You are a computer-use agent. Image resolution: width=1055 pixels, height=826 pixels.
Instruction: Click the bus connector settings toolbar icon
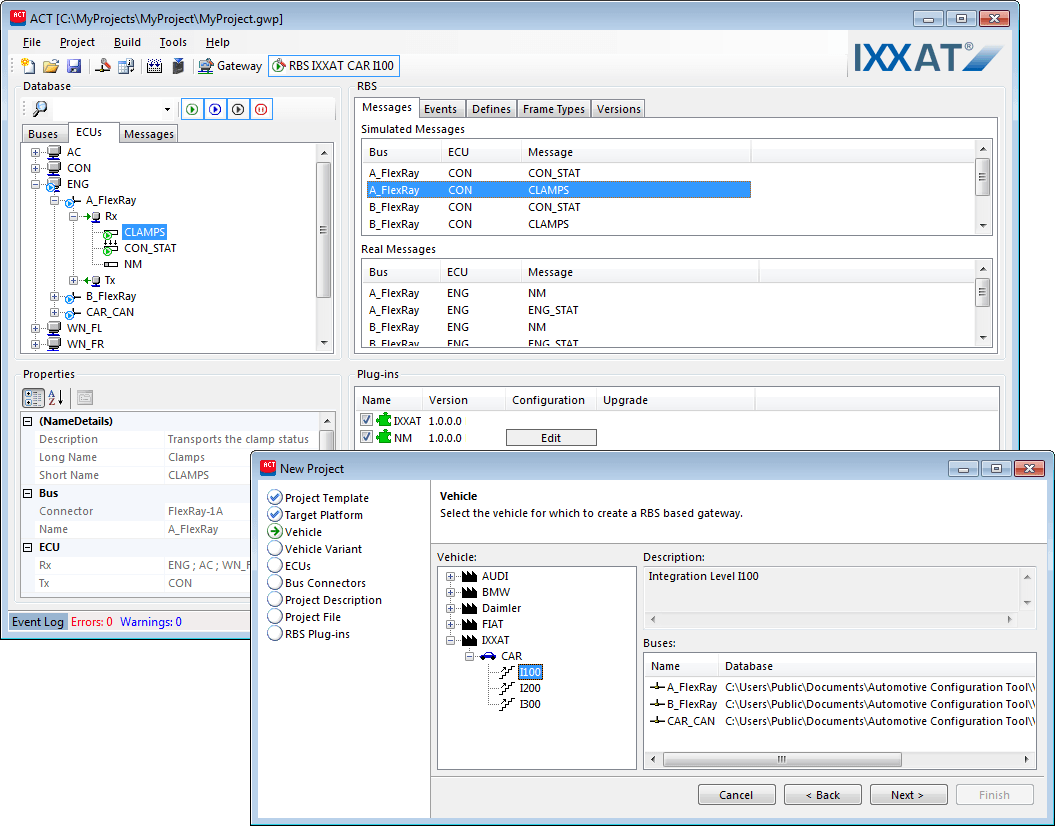[103, 66]
